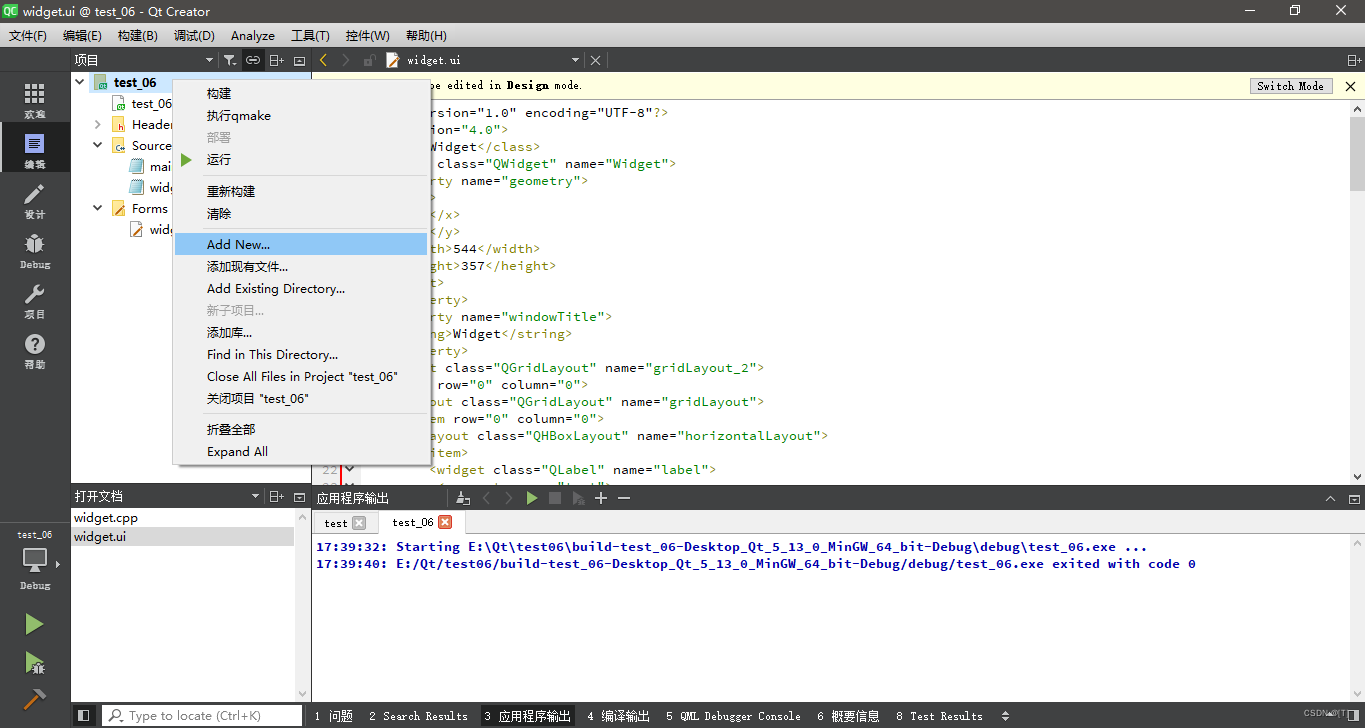1365x728 pixels.
Task: Split the editor at top right
Action: (1354, 60)
